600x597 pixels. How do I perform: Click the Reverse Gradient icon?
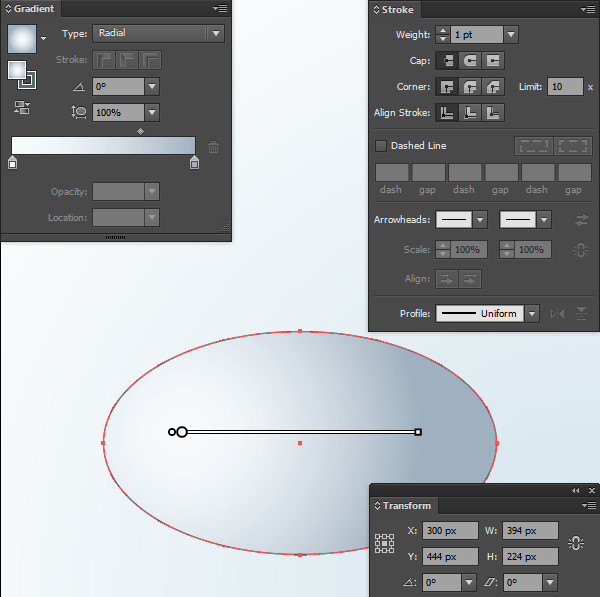[22, 108]
